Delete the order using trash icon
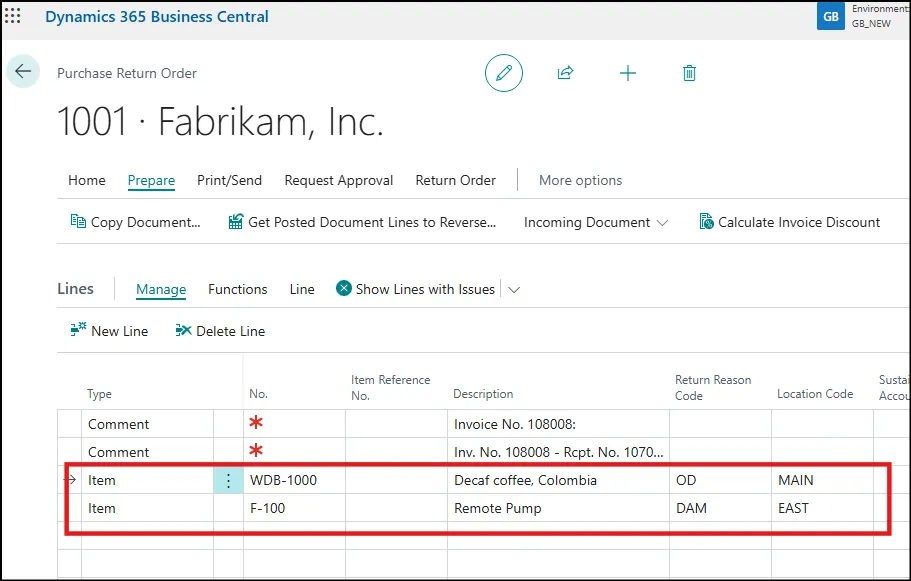The image size is (911, 581). pos(689,73)
